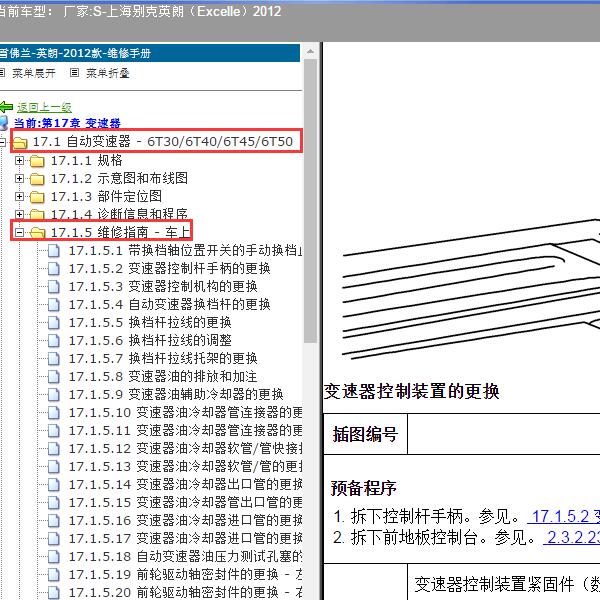Open page 17.1.5.5 换档杆拉线的更换
600x600 pixels.
[x=150, y=323]
